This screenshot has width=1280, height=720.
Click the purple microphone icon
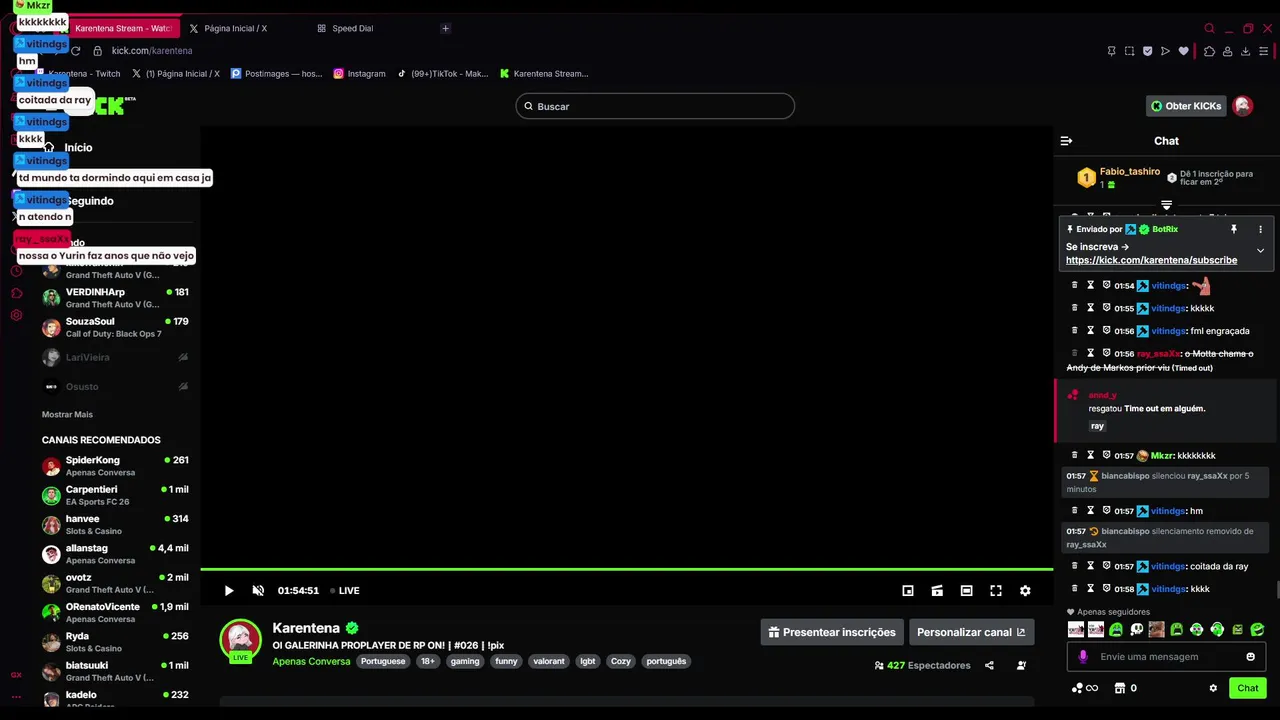click(x=1082, y=657)
